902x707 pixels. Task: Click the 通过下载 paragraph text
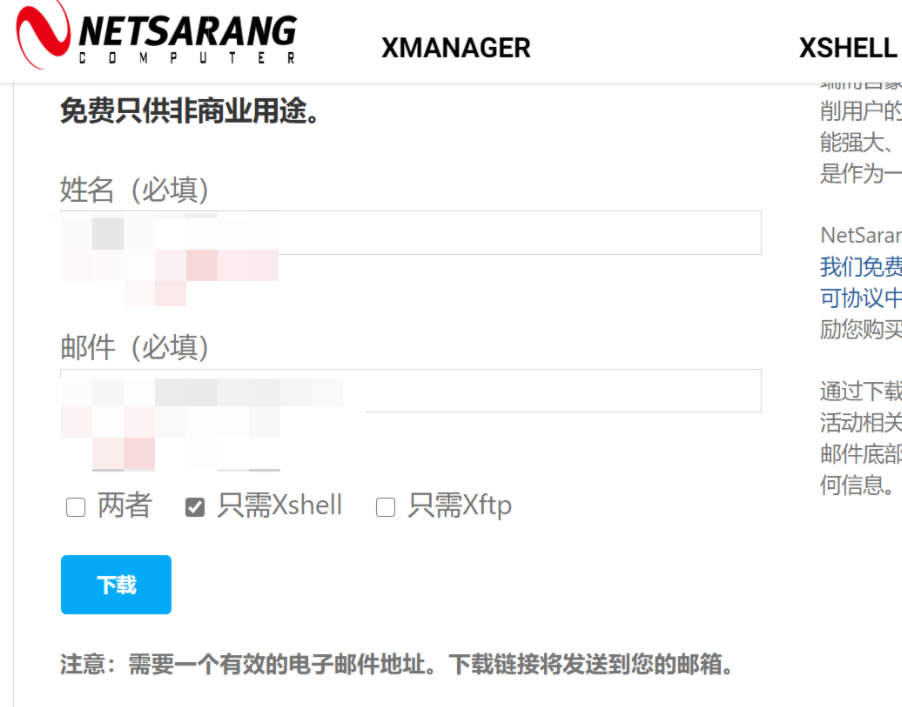point(861,391)
